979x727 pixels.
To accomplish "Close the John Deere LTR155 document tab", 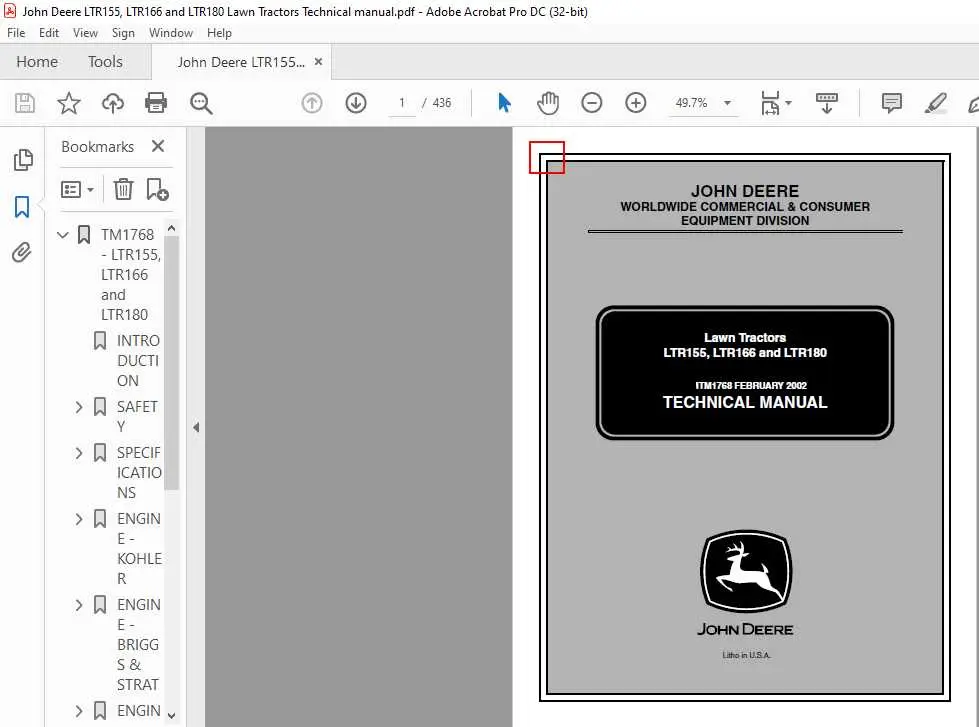I will point(318,61).
